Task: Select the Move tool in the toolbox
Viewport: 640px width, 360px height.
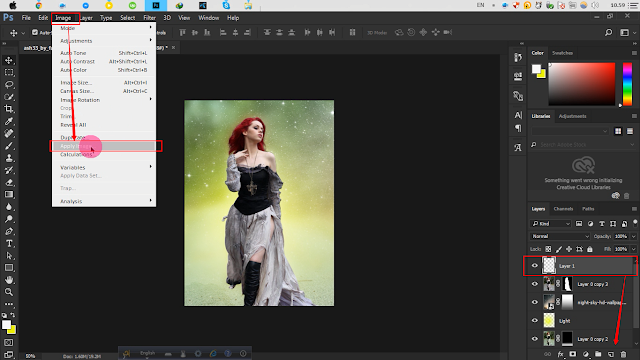Action: (9, 60)
